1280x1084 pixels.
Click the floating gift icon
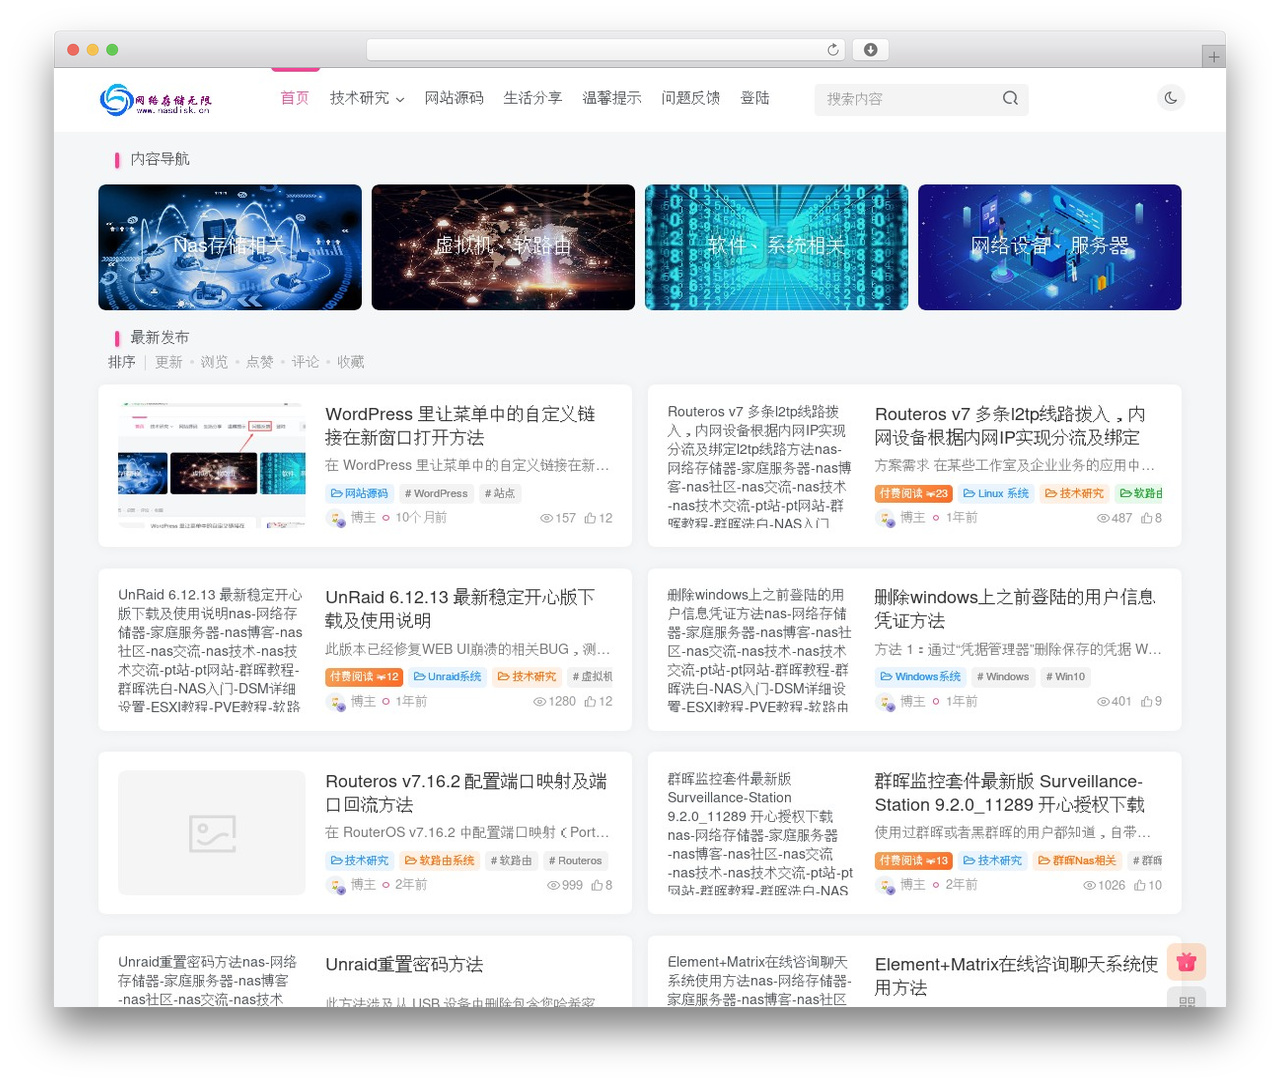pyautogui.click(x=1186, y=962)
